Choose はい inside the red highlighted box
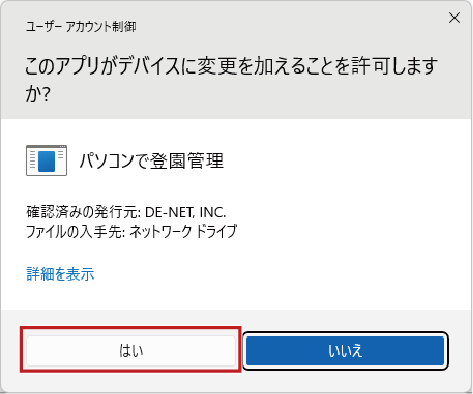This screenshot has width=473, height=394. tap(131, 350)
